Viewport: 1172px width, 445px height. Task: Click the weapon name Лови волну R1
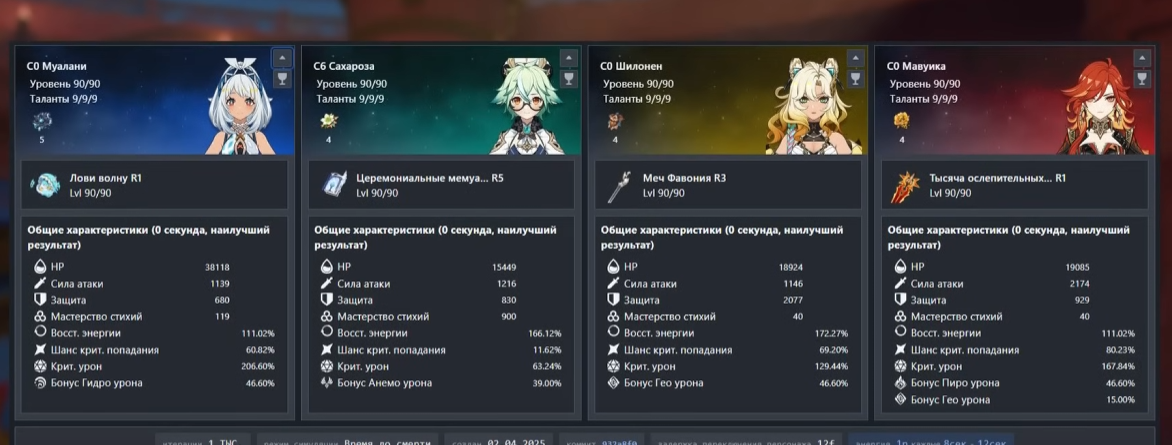point(105,178)
